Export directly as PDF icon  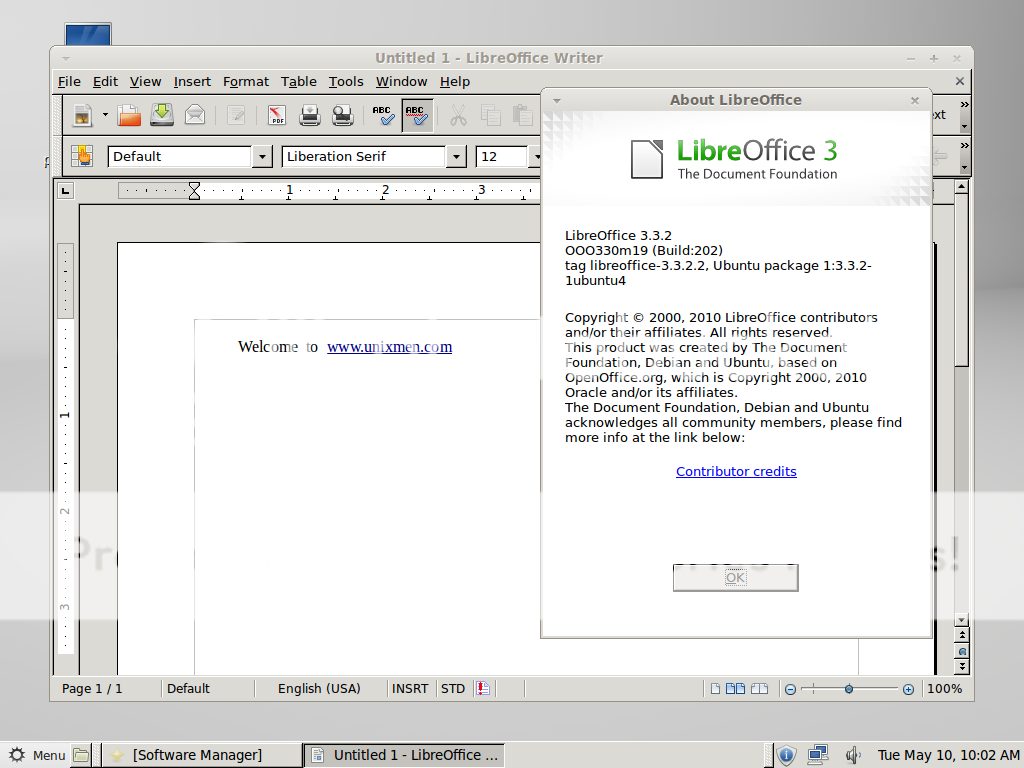click(277, 116)
